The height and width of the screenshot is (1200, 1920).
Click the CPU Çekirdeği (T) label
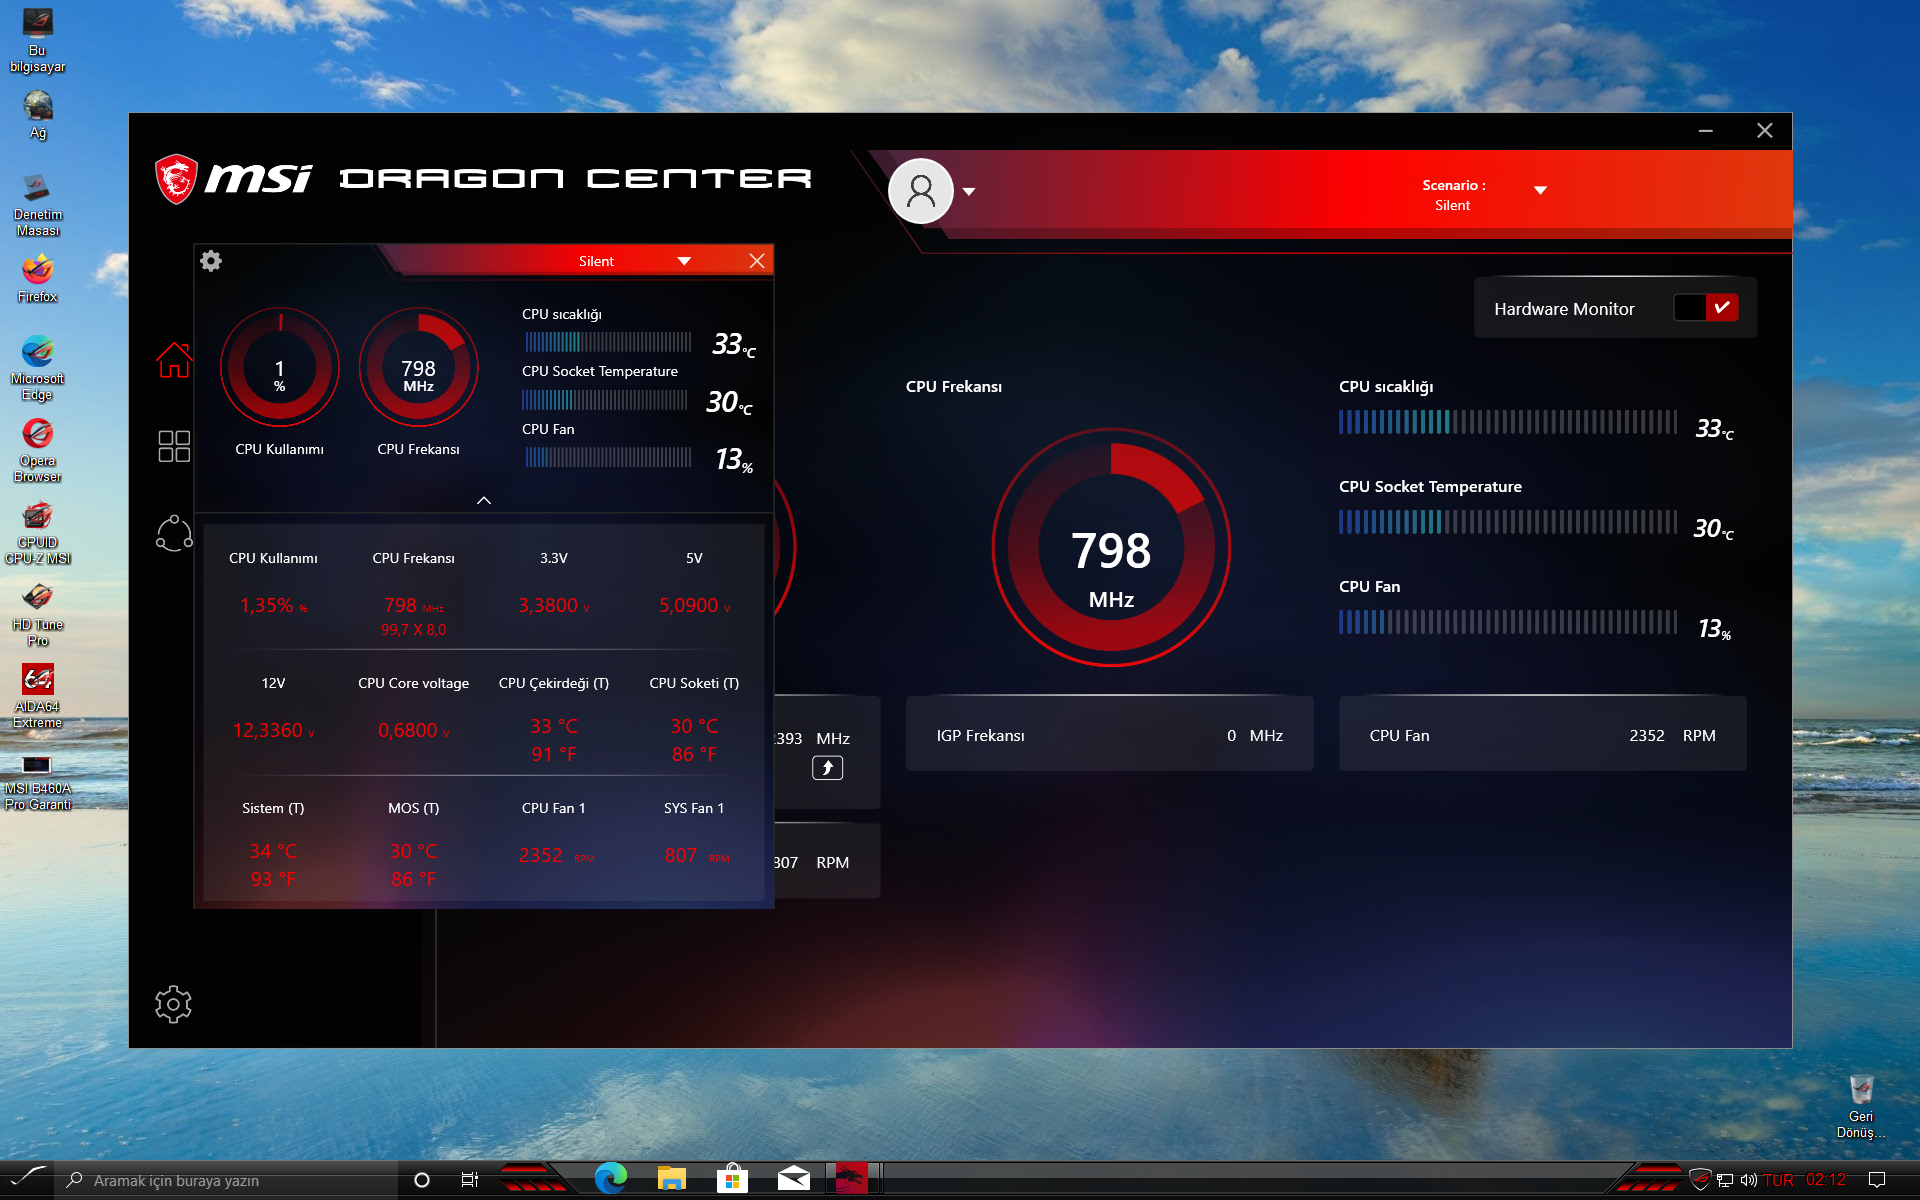pyautogui.click(x=554, y=683)
